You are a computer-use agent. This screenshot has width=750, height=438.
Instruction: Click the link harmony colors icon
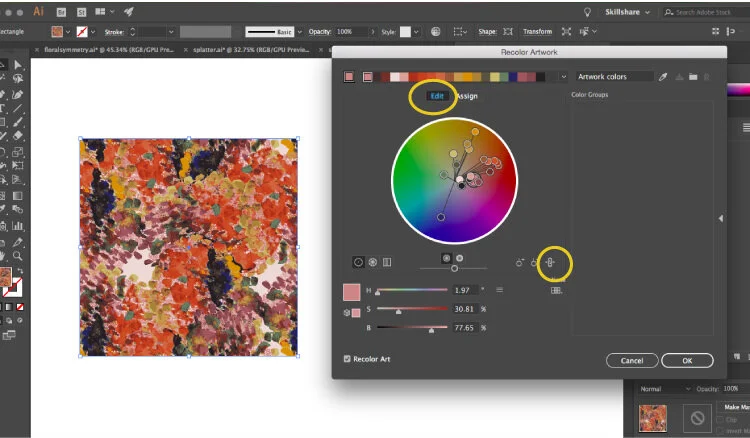pyautogui.click(x=550, y=262)
